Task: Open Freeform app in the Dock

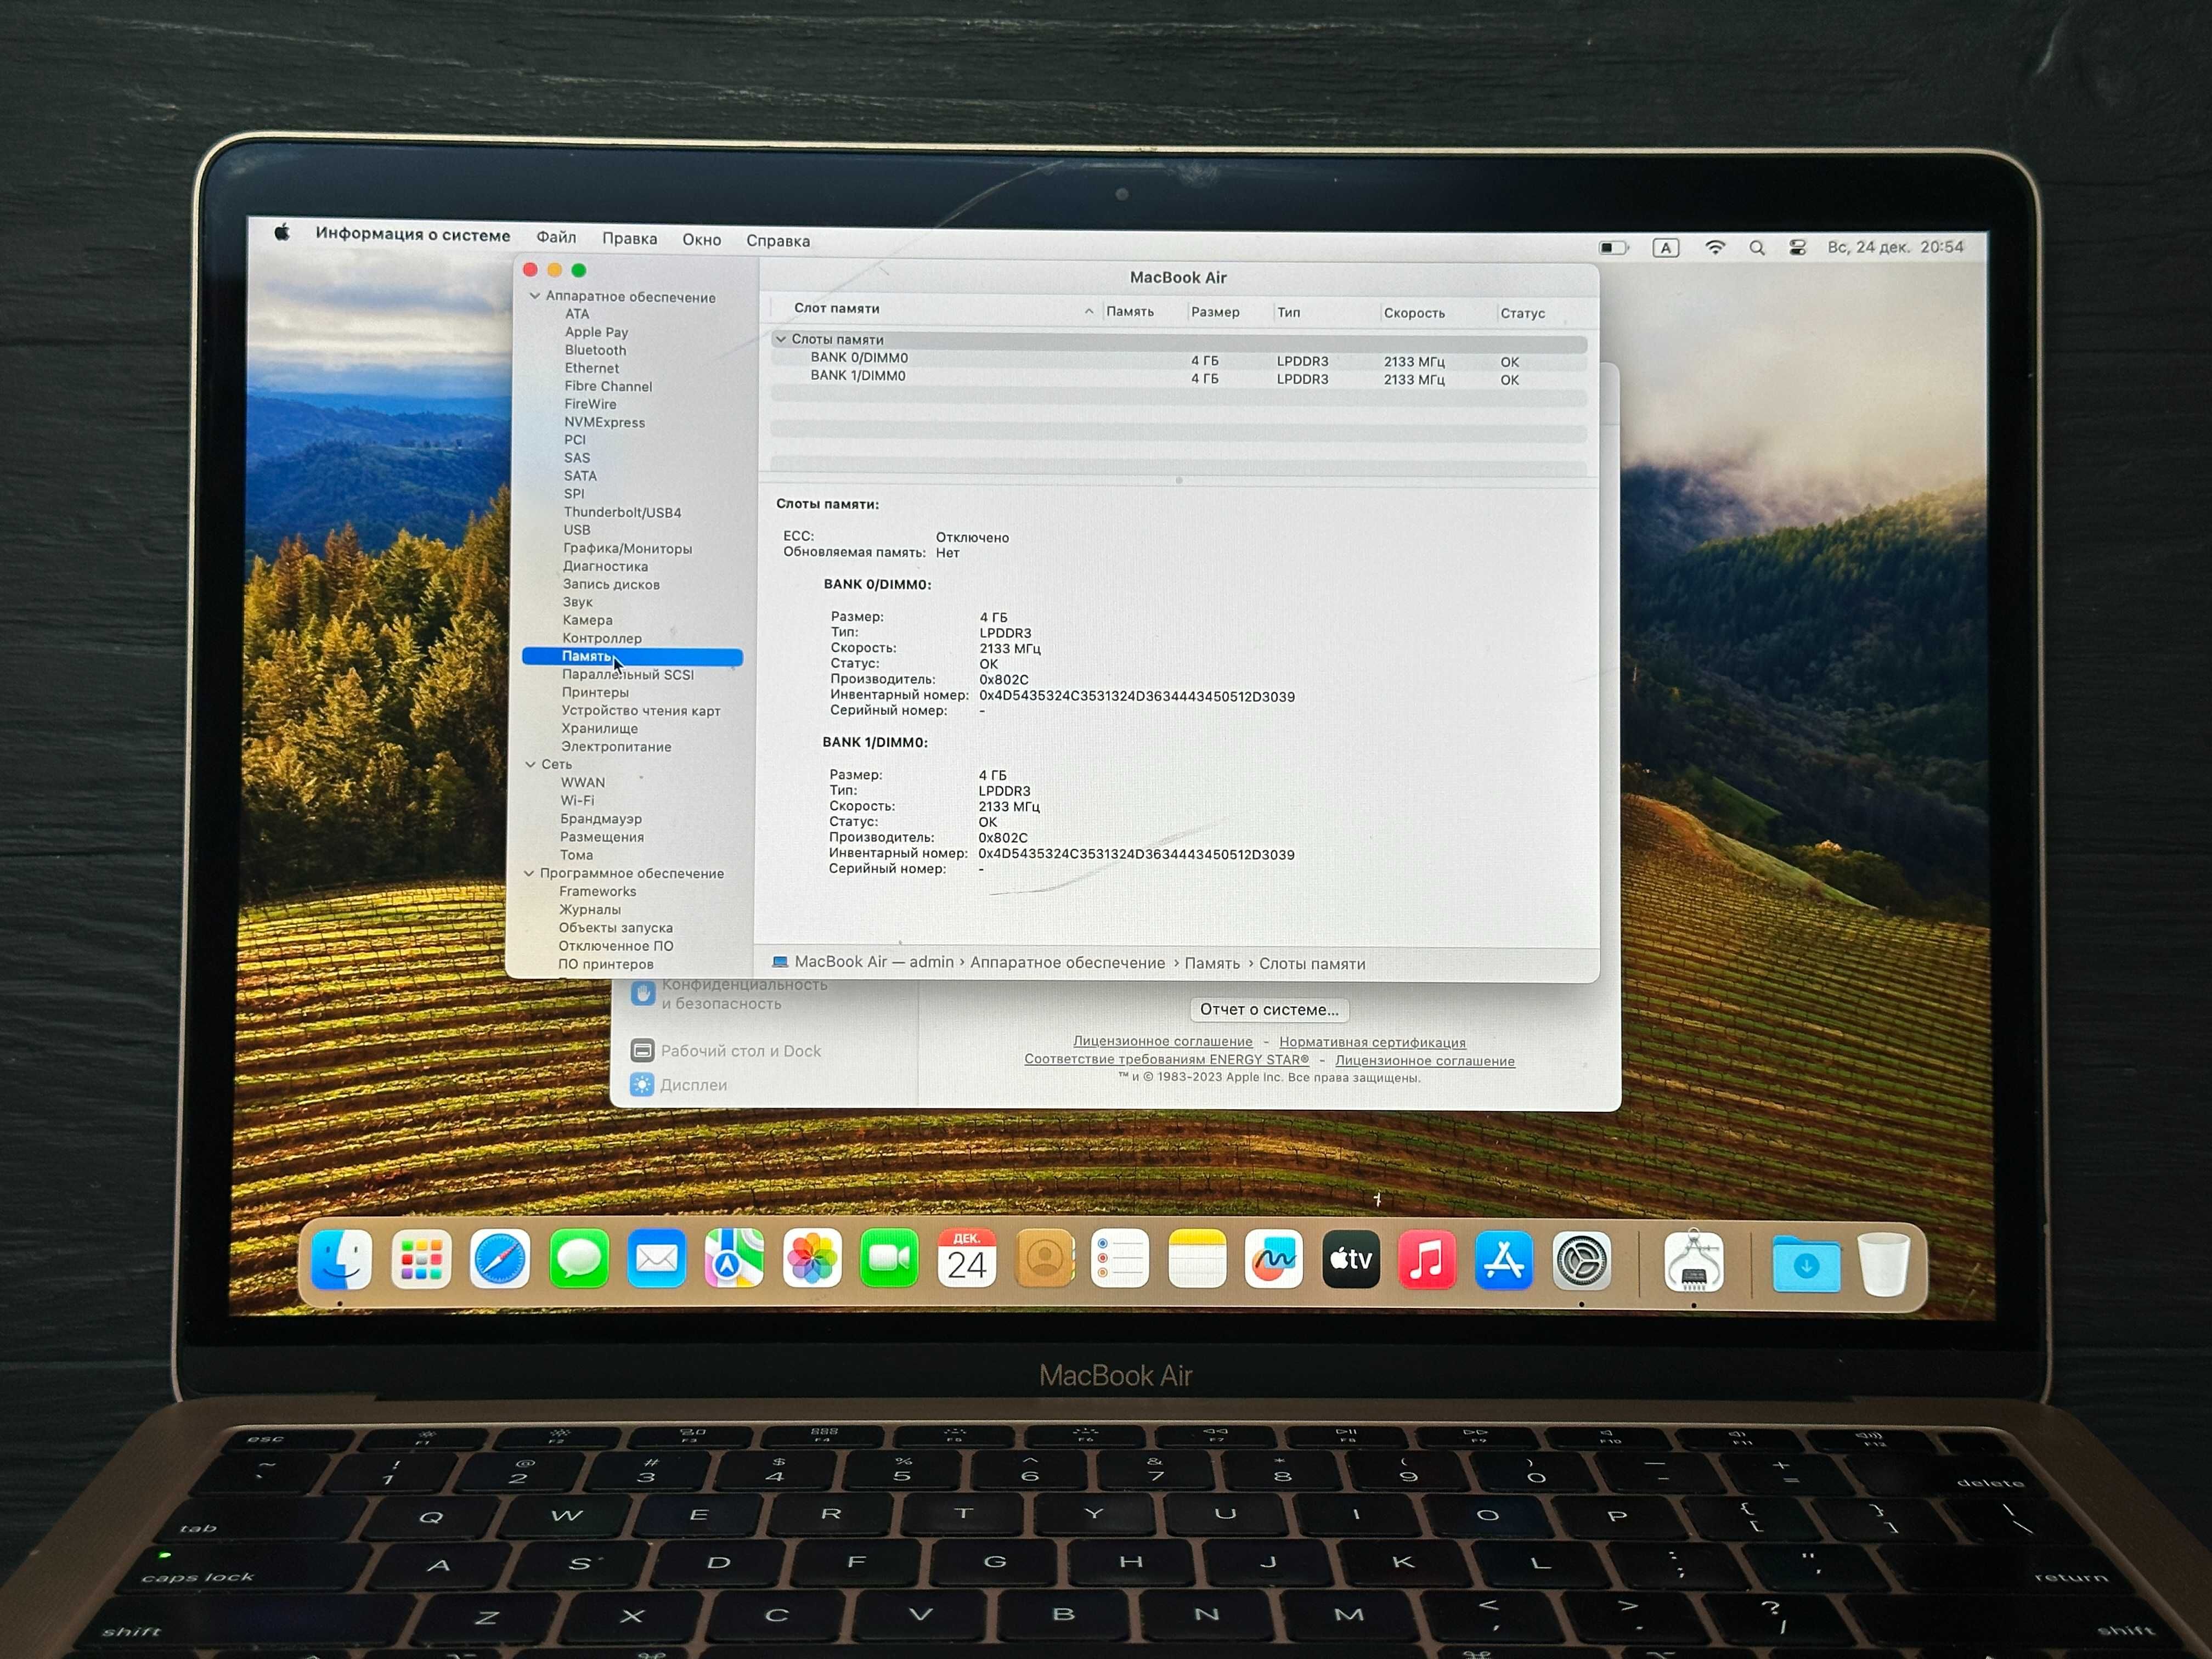Action: (1274, 1258)
